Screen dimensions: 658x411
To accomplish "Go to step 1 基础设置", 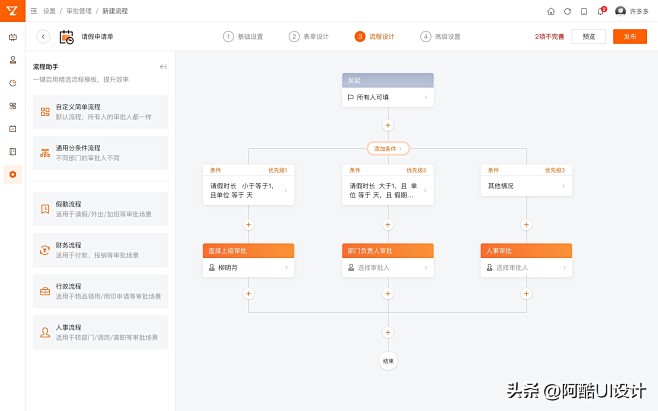I will point(243,37).
